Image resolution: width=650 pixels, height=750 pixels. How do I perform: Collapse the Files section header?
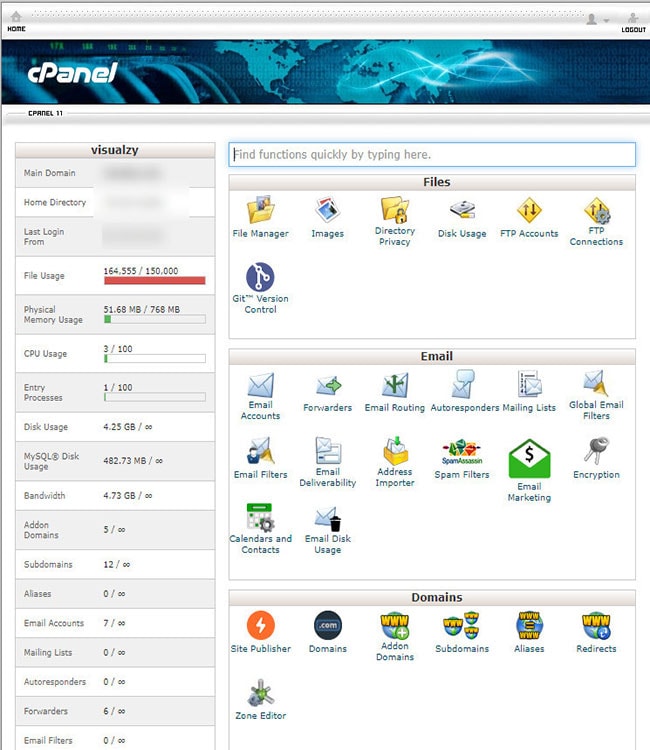tap(432, 182)
